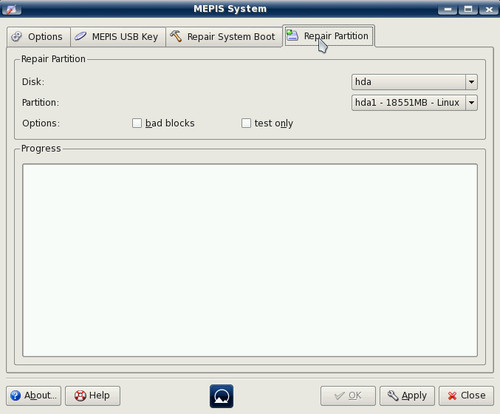Switch to the Options tab
Screen dimensions: 500x414
[39, 37]
